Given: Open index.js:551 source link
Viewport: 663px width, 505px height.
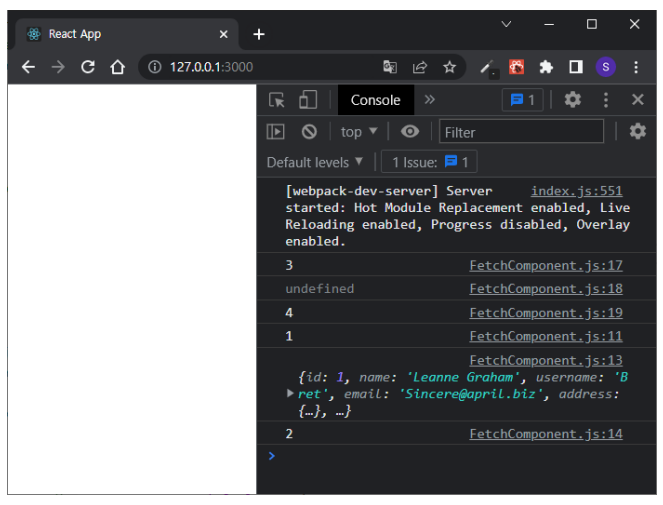Looking at the screenshot, I should [576, 191].
